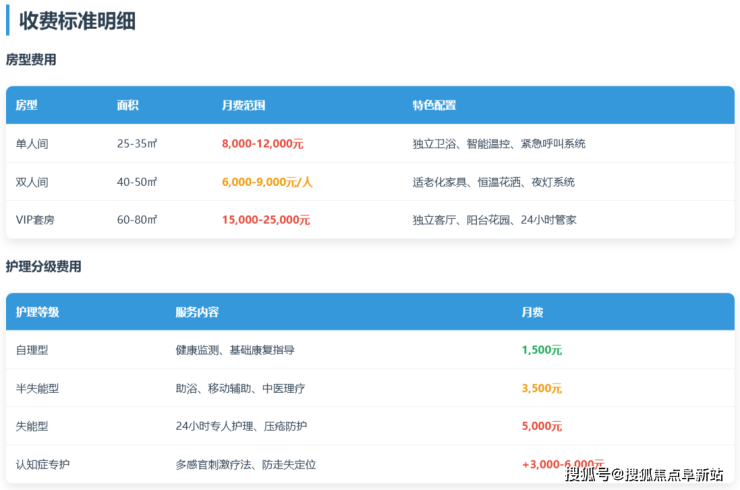
Task: Select the 双人间 row label
Action: pos(33,182)
